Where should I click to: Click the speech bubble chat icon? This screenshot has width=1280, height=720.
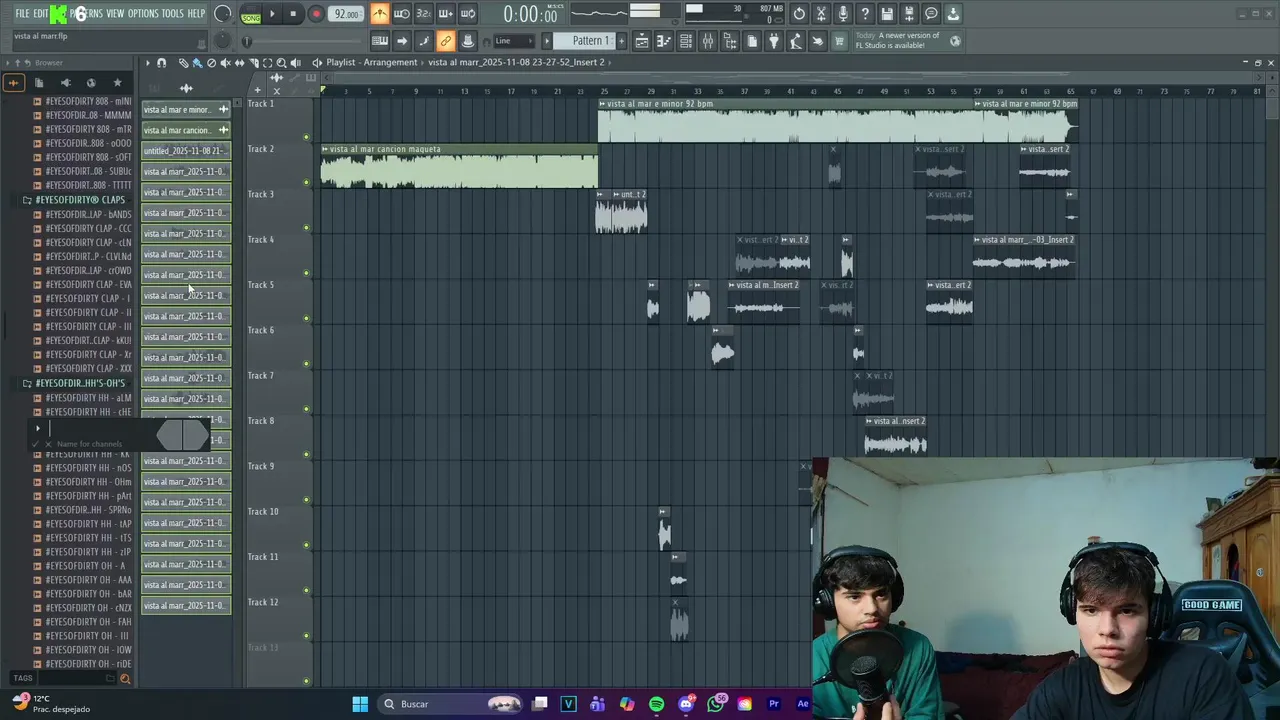(x=931, y=14)
